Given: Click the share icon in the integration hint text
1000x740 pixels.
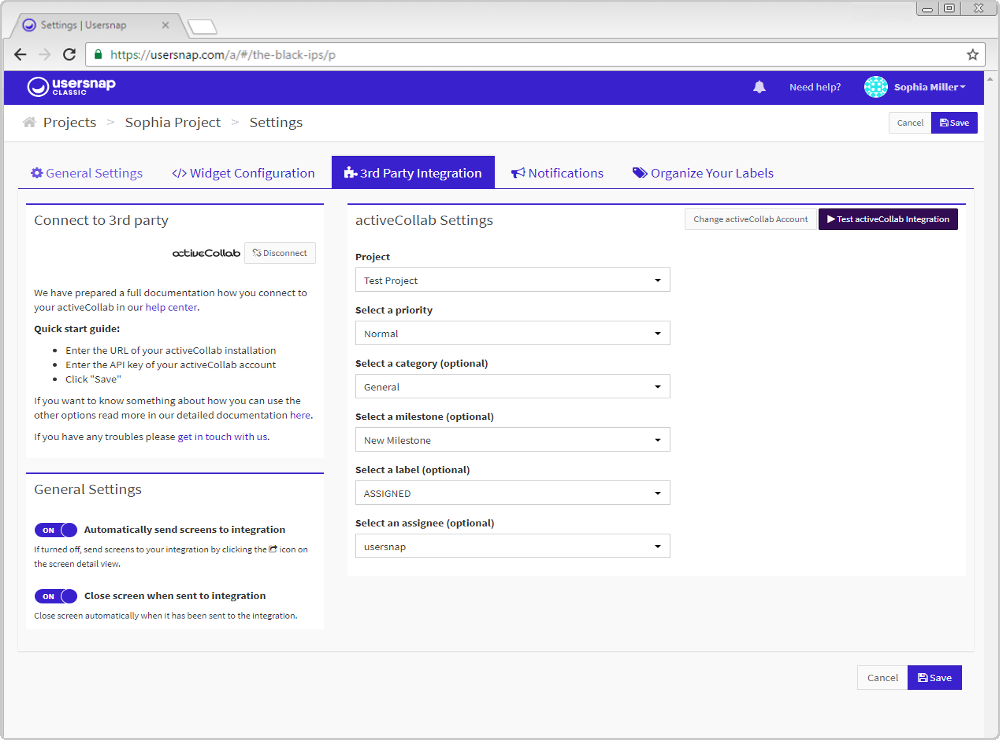Looking at the screenshot, I should (x=273, y=549).
